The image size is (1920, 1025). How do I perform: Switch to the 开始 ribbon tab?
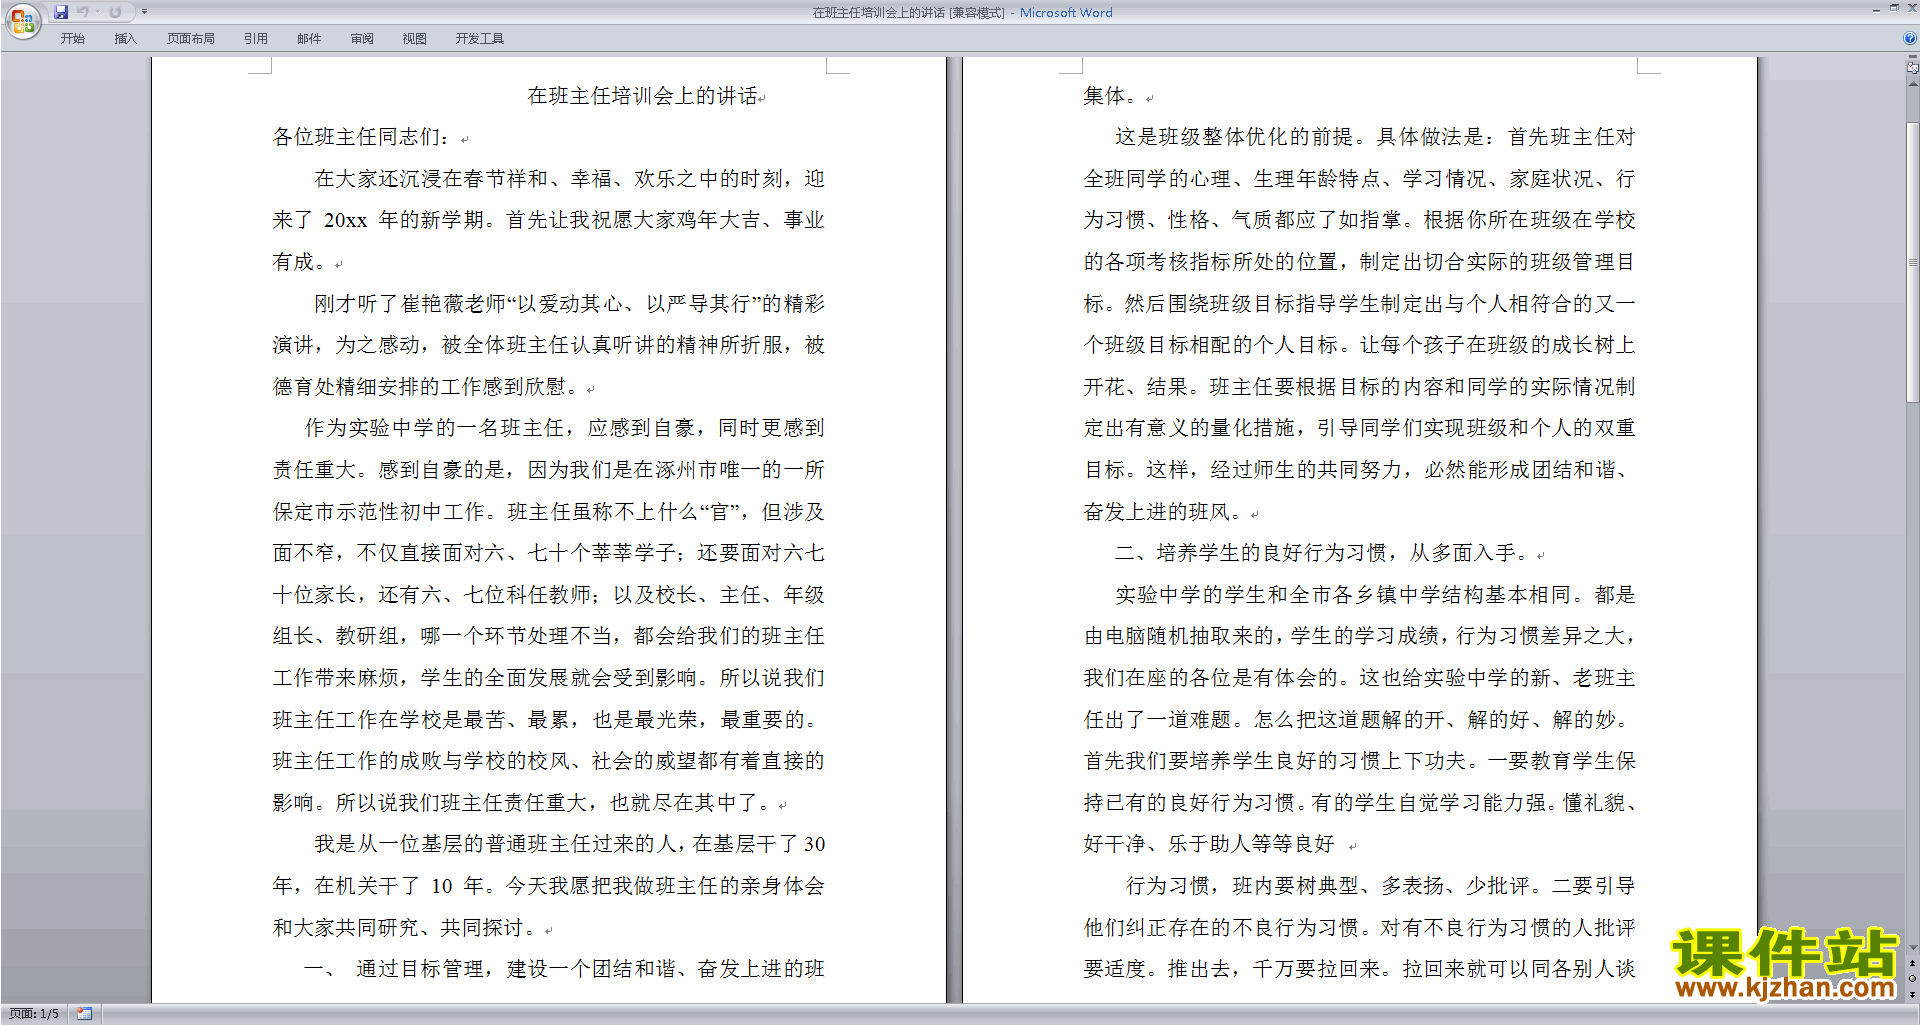(x=72, y=38)
